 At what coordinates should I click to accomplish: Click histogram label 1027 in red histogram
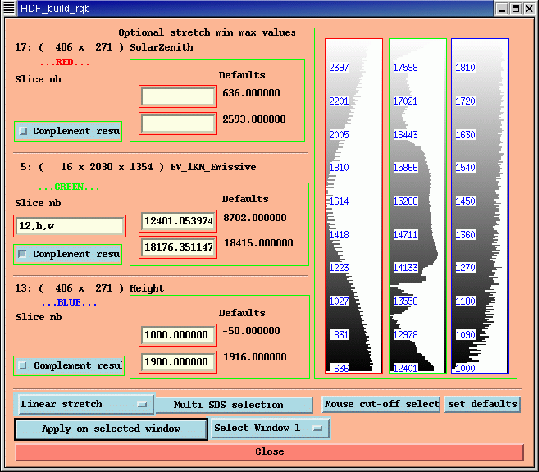(x=339, y=301)
